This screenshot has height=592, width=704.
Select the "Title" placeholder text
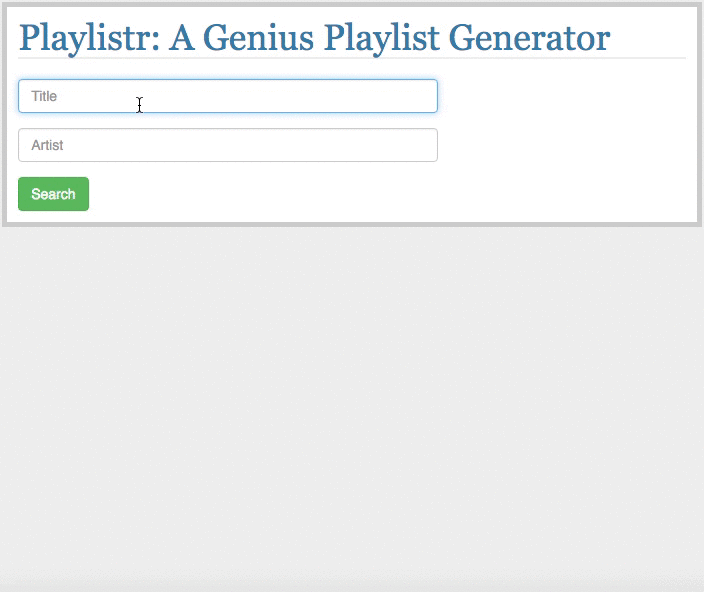pos(44,96)
